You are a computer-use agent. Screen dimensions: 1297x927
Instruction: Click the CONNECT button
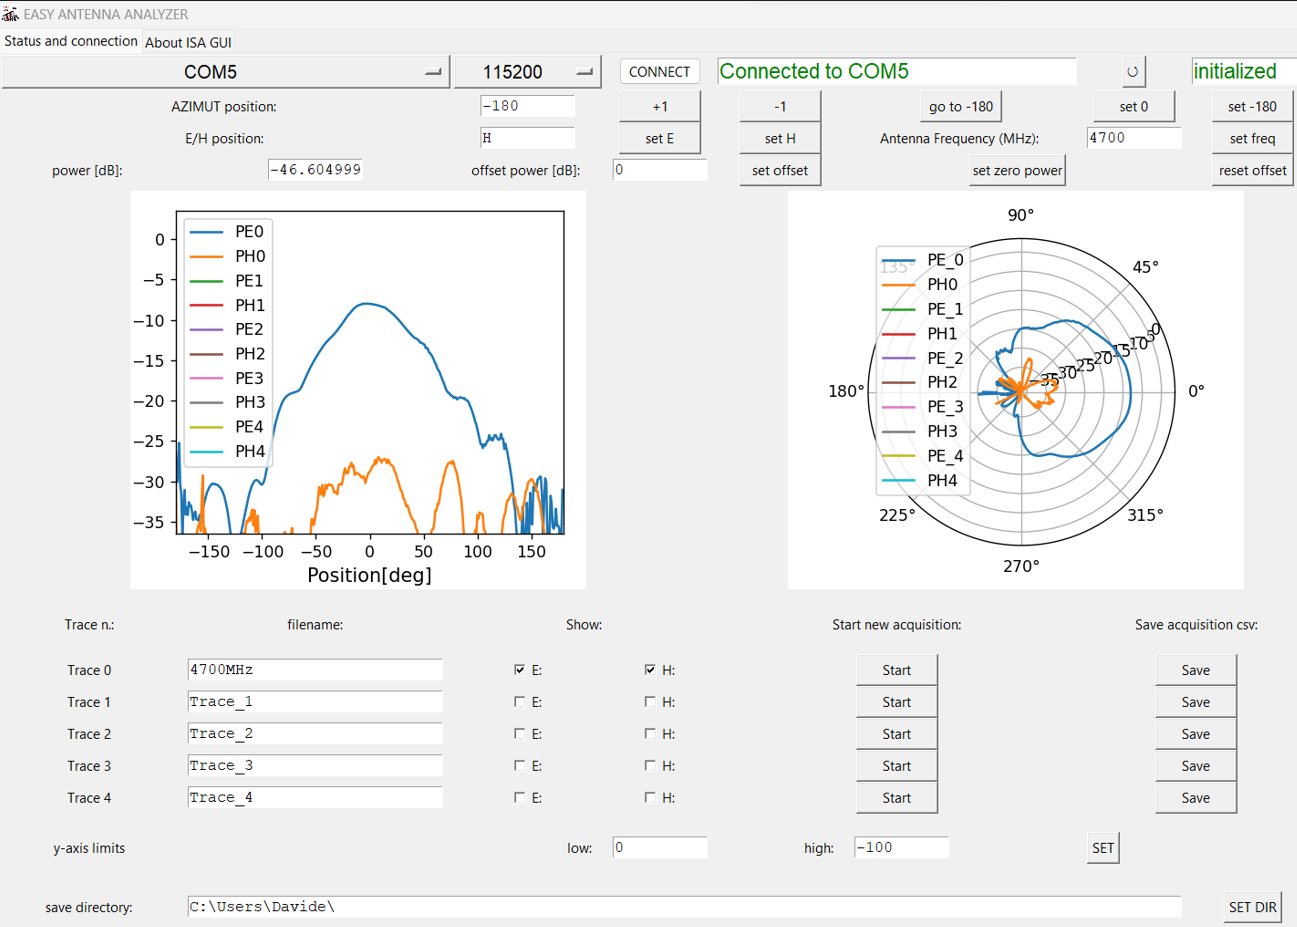(x=660, y=72)
